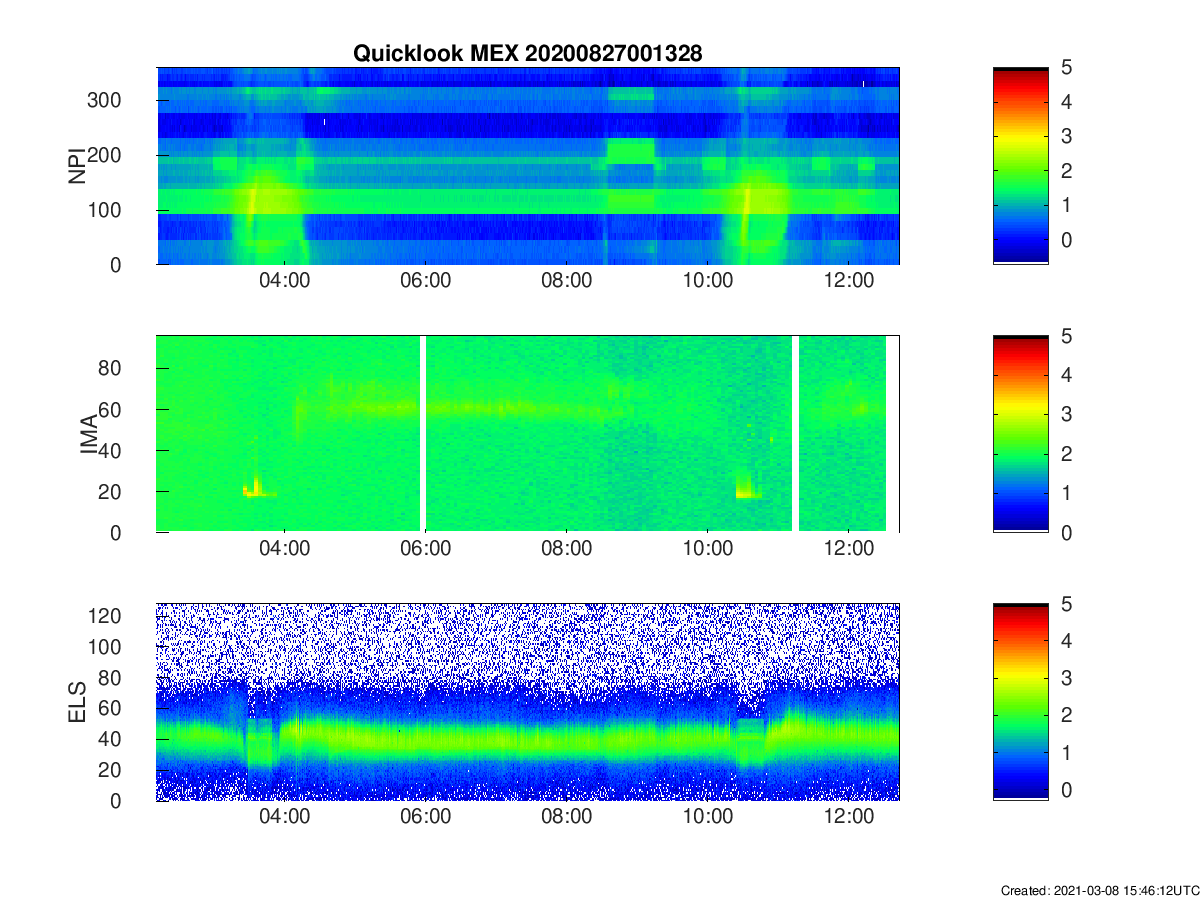The image size is (1200, 900).
Task: Click the NPI y-axis label
Action: pyautogui.click(x=77, y=166)
